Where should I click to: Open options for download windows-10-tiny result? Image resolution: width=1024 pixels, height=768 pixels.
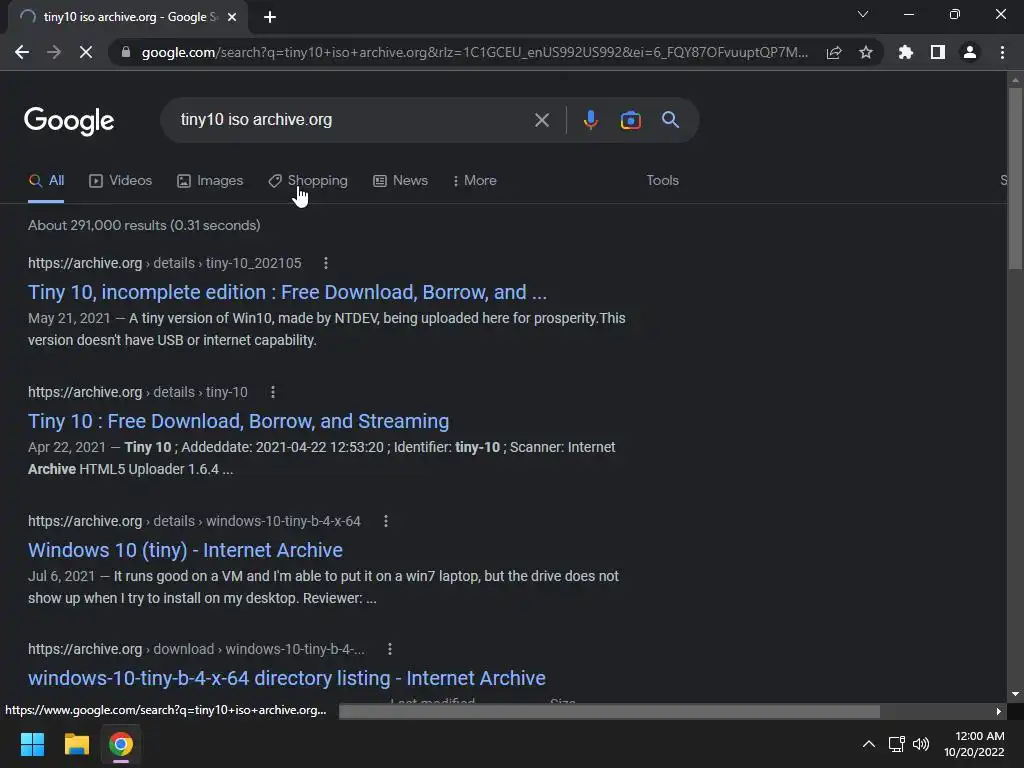[390, 649]
